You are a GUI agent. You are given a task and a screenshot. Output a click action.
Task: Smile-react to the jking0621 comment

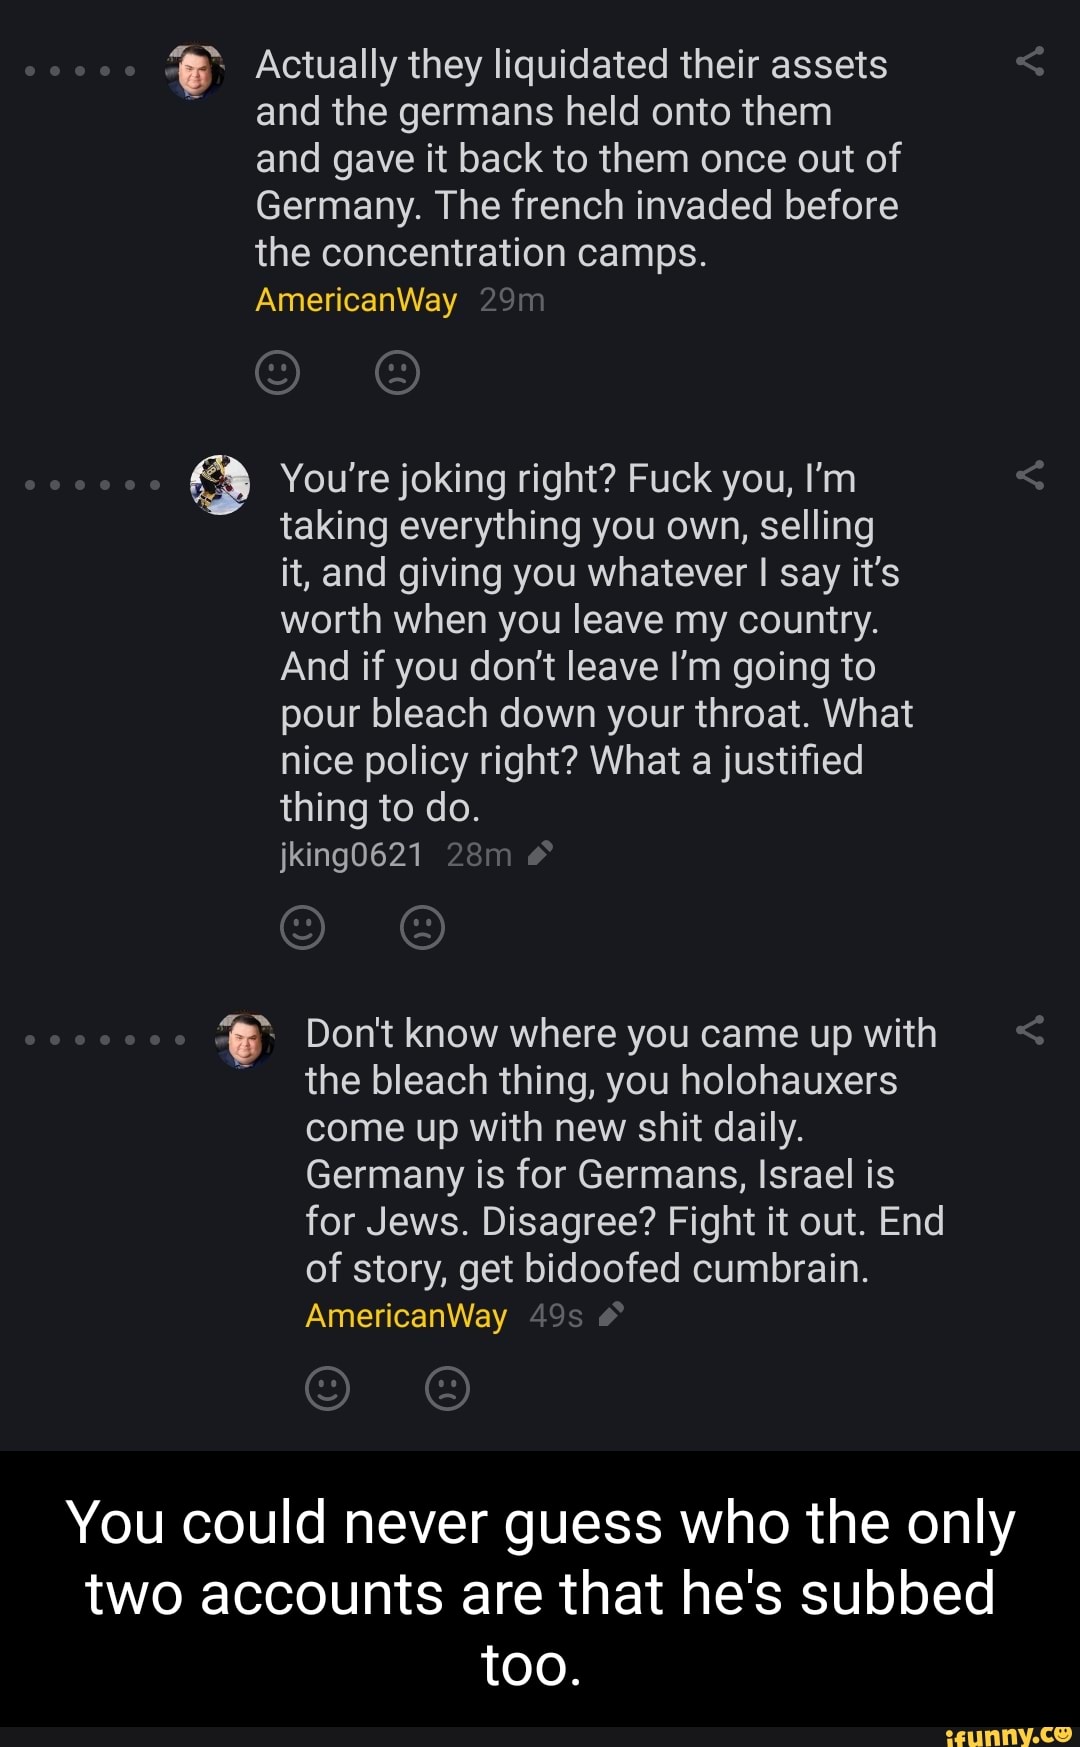tap(303, 927)
